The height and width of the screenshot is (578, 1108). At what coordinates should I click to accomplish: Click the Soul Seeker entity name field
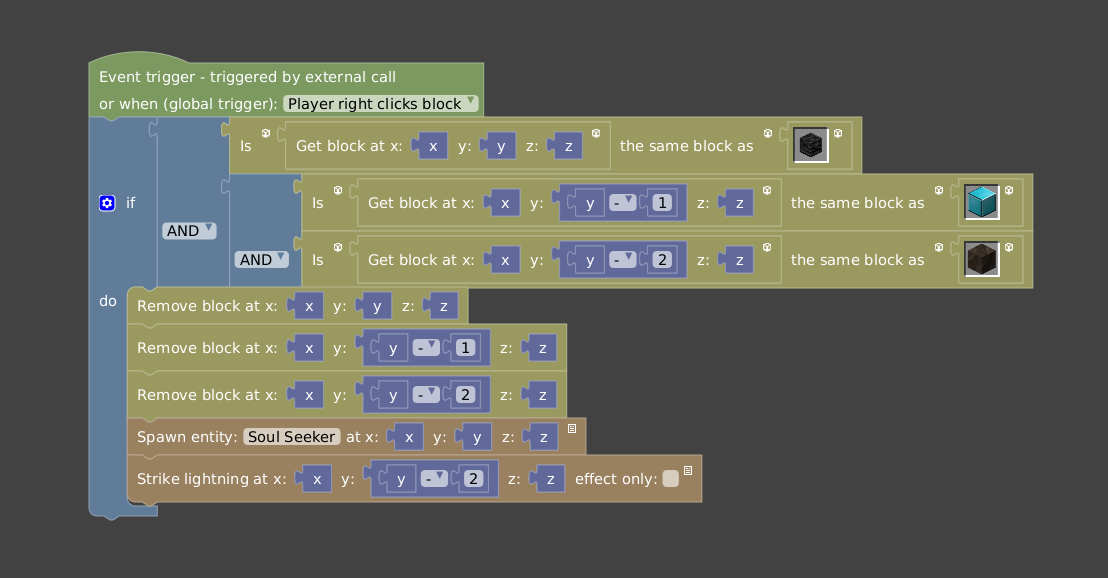[x=291, y=436]
